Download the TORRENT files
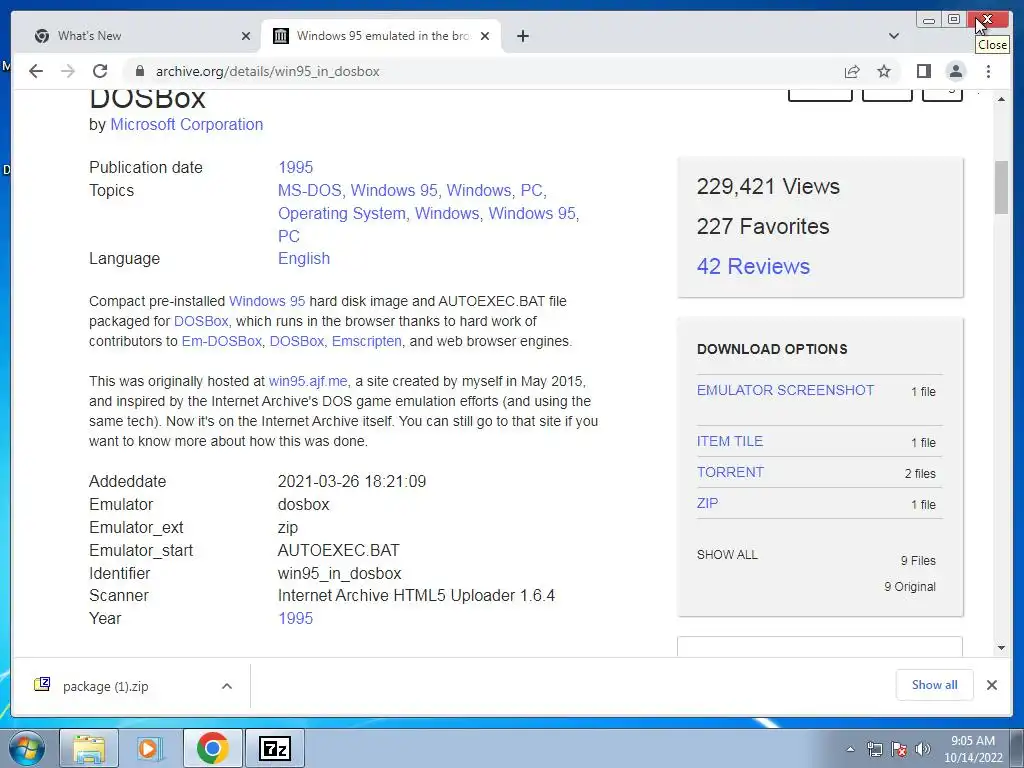The image size is (1024, 768). [730, 472]
